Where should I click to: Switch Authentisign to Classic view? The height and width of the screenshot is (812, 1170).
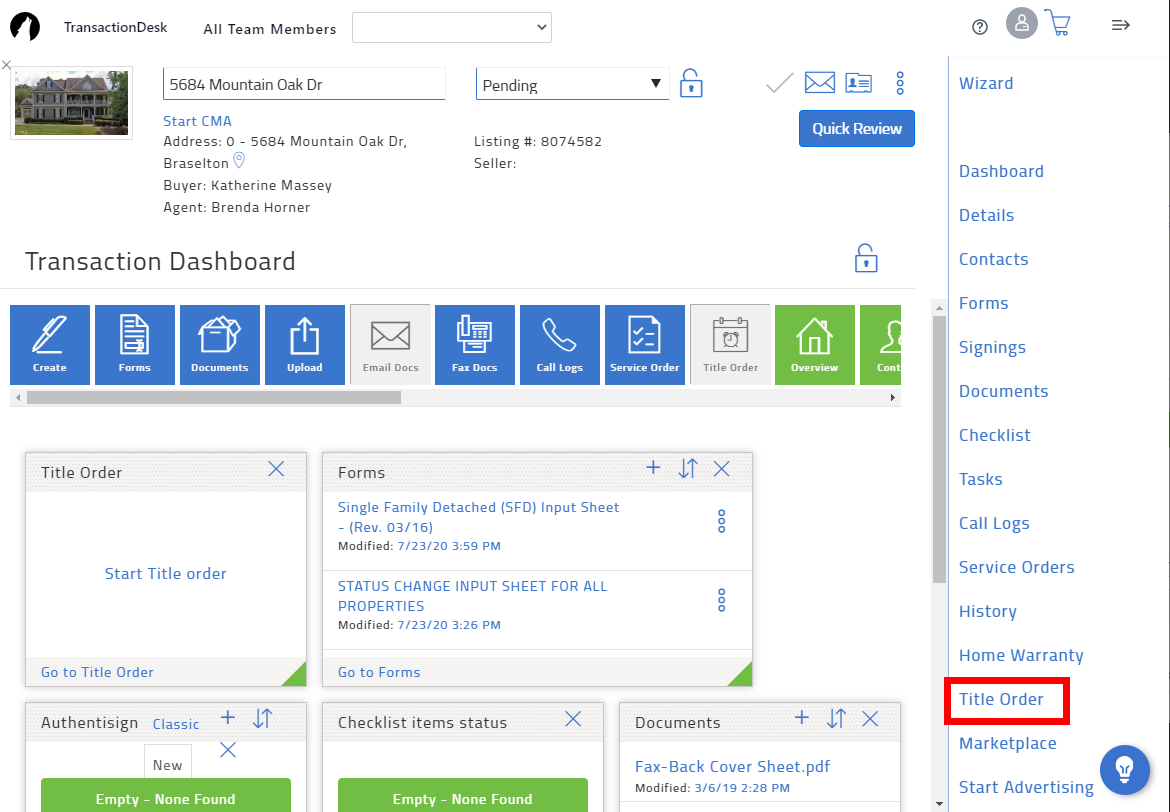(176, 724)
